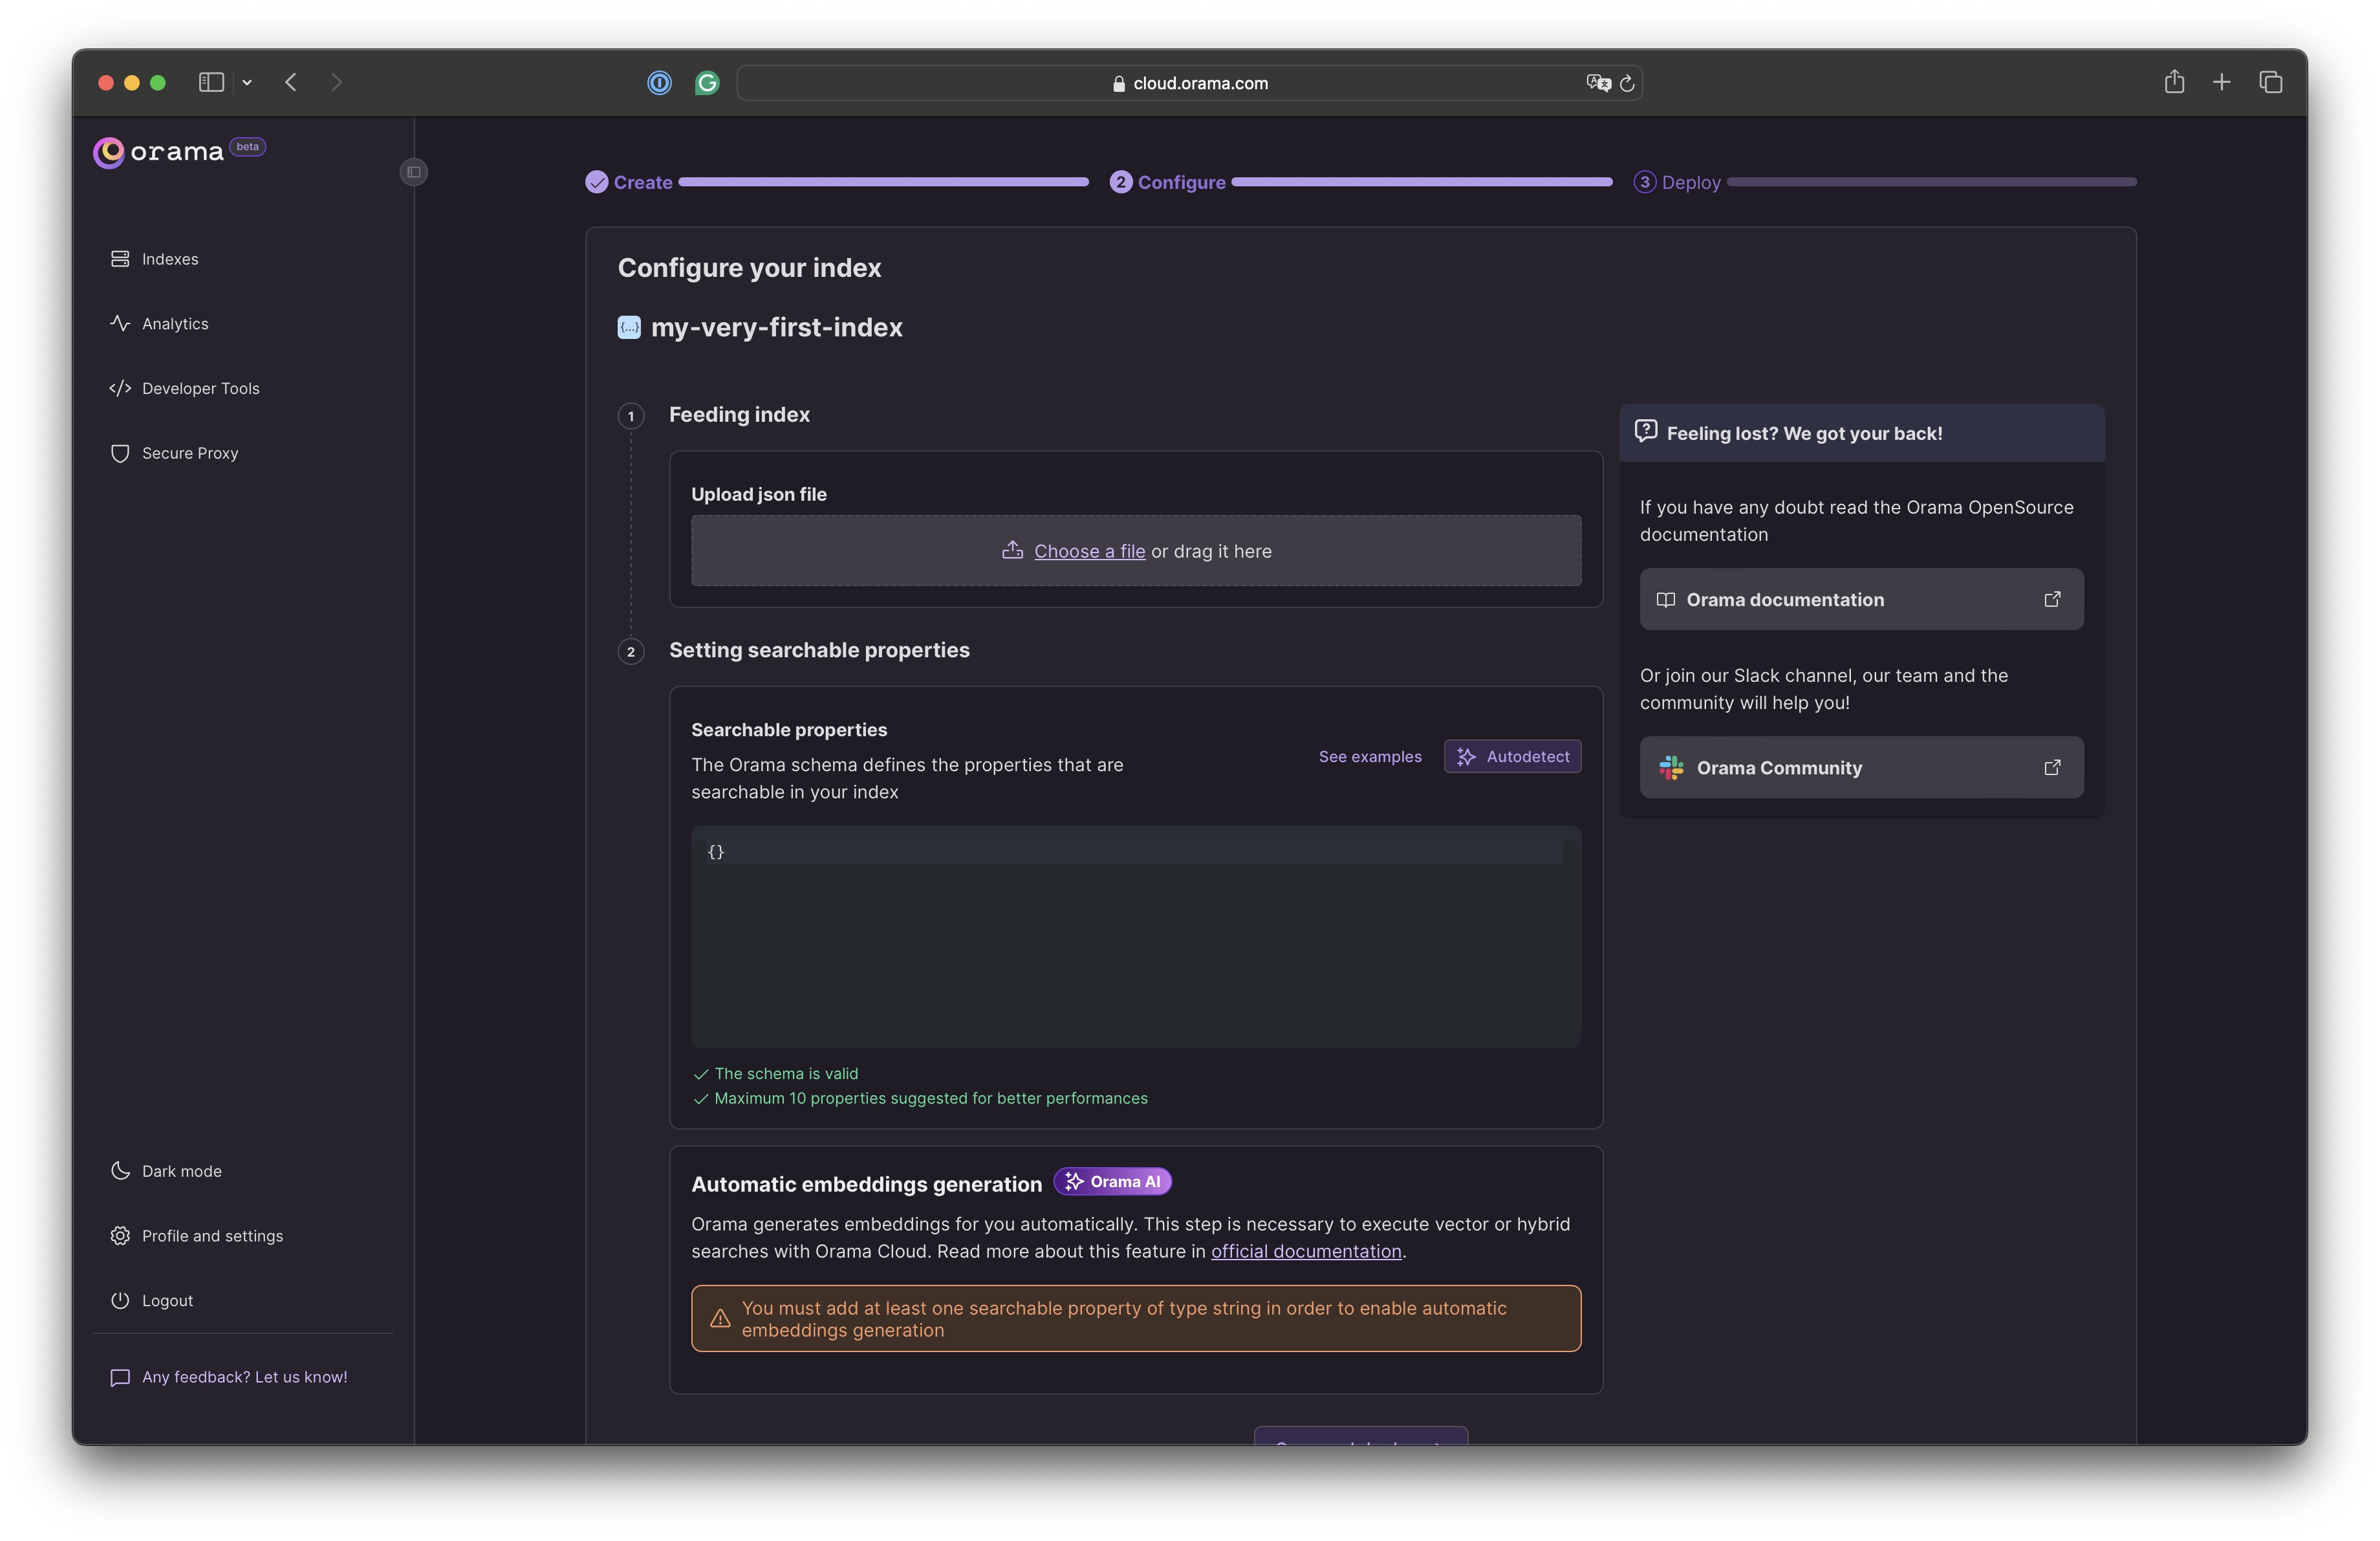Collapse the sidebar with the panel icon
The width and height of the screenshot is (2380, 1541).
[x=414, y=172]
